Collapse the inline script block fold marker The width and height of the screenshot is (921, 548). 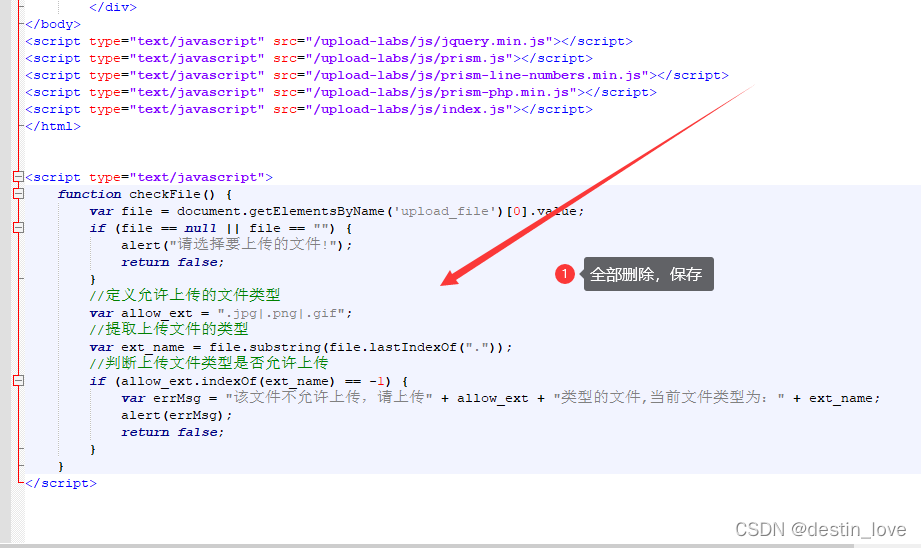pos(18,176)
